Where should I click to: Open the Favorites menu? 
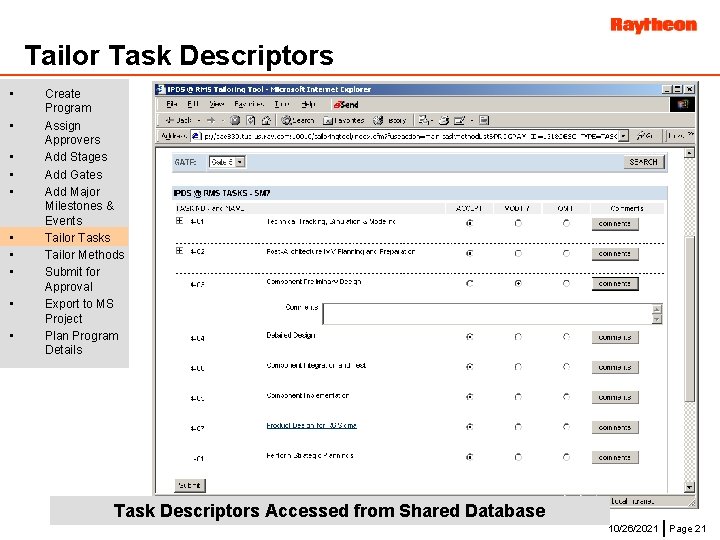pos(249,104)
